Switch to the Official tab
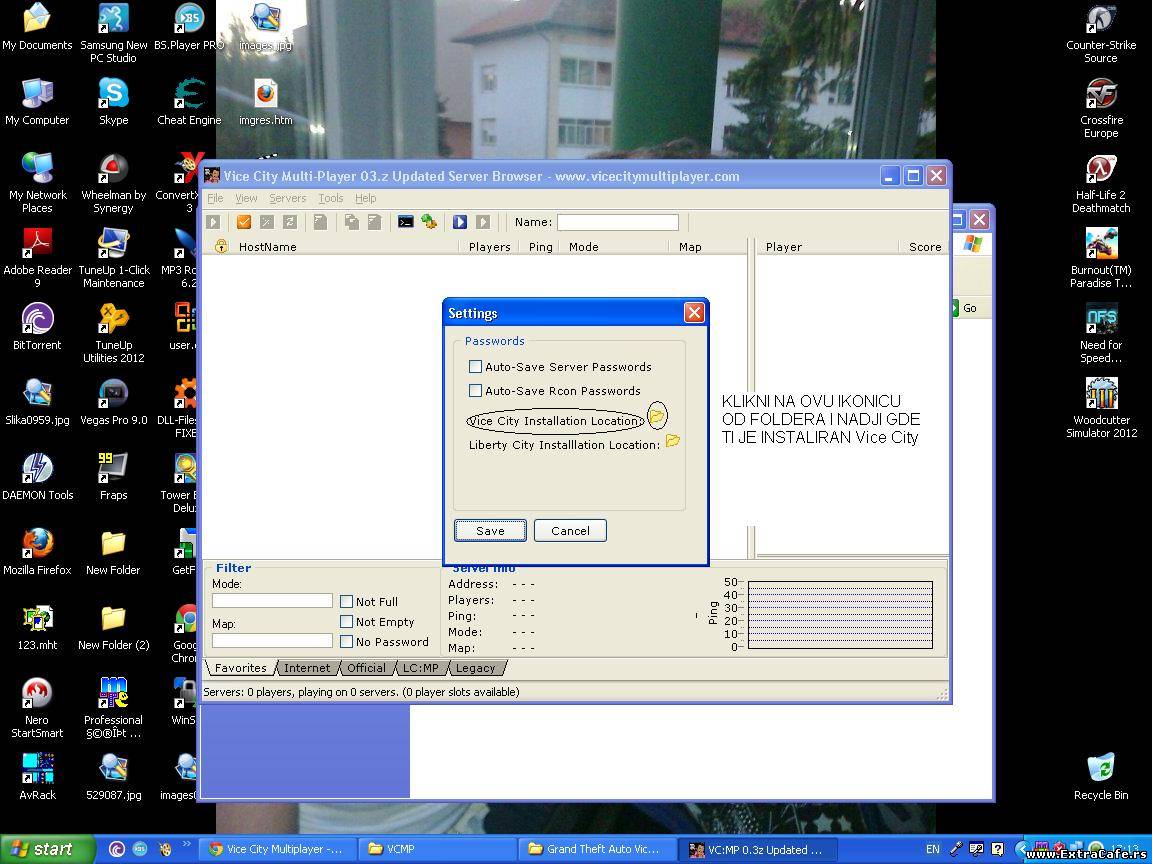 tap(366, 668)
